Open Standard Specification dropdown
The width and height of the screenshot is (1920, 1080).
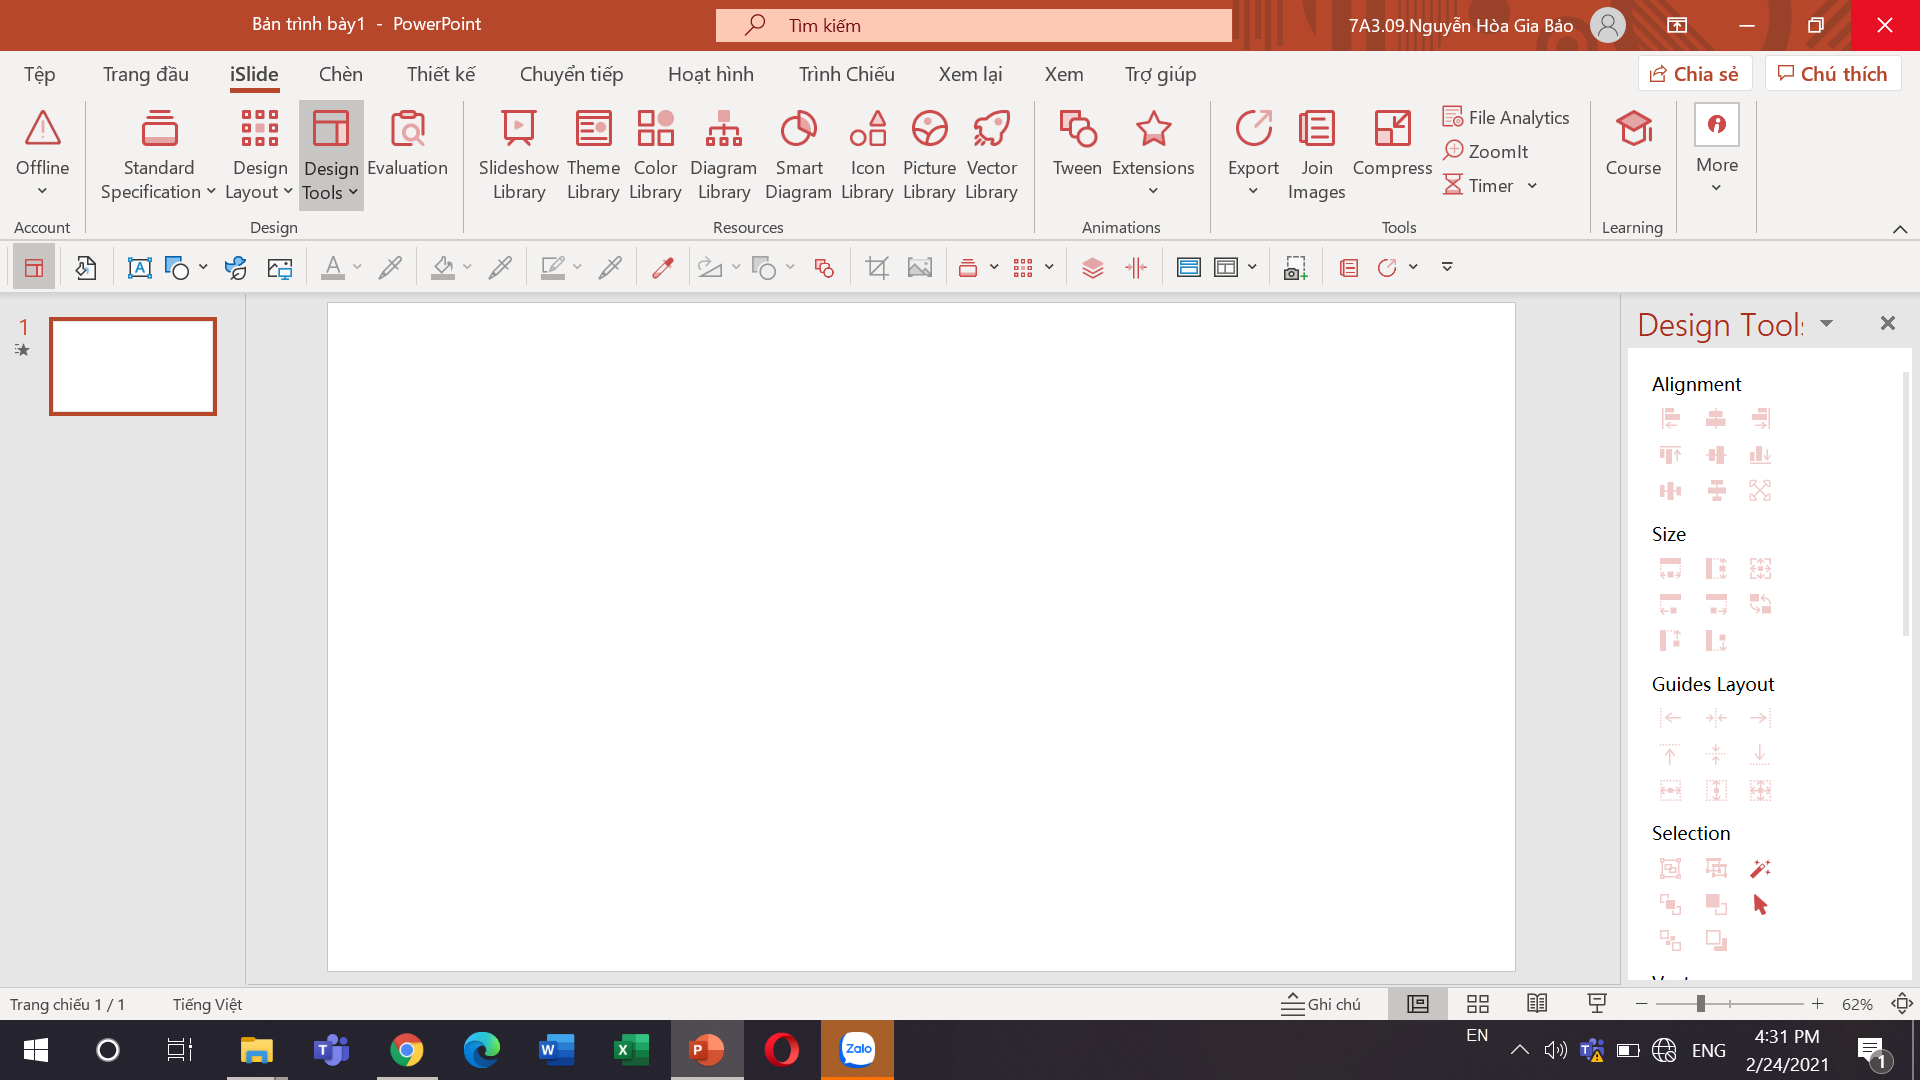click(x=158, y=155)
